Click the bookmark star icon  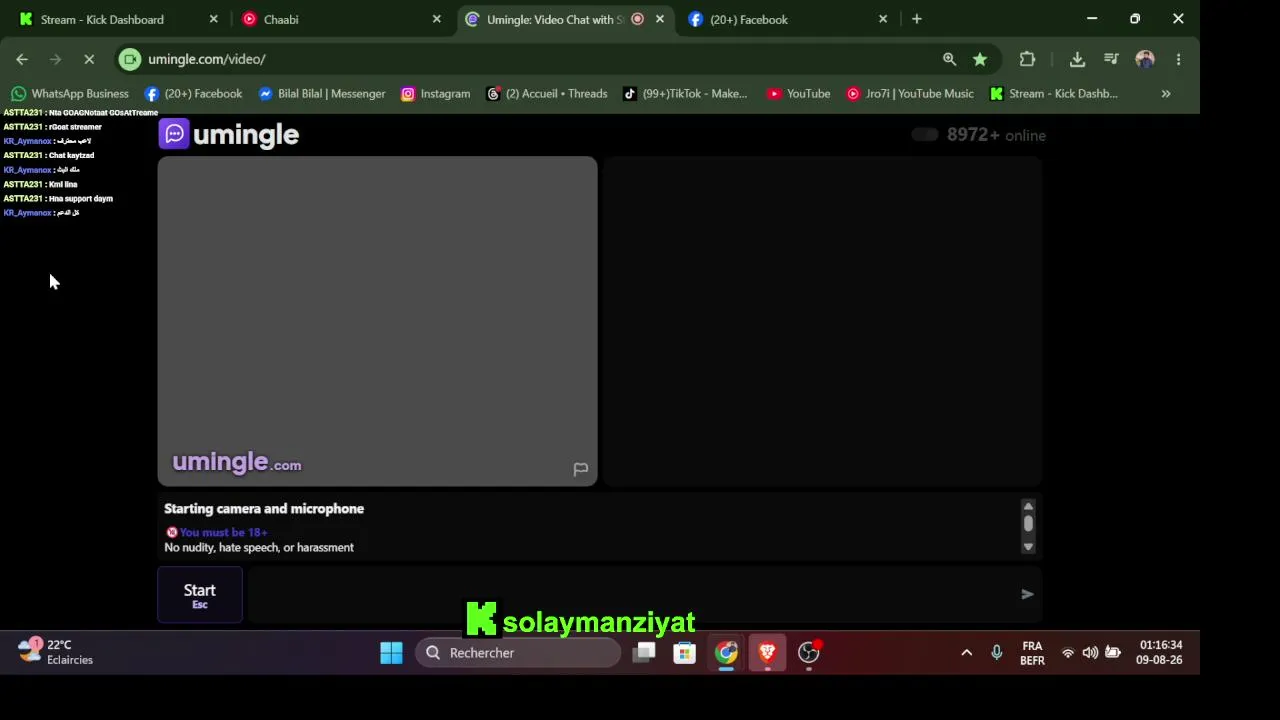click(980, 59)
